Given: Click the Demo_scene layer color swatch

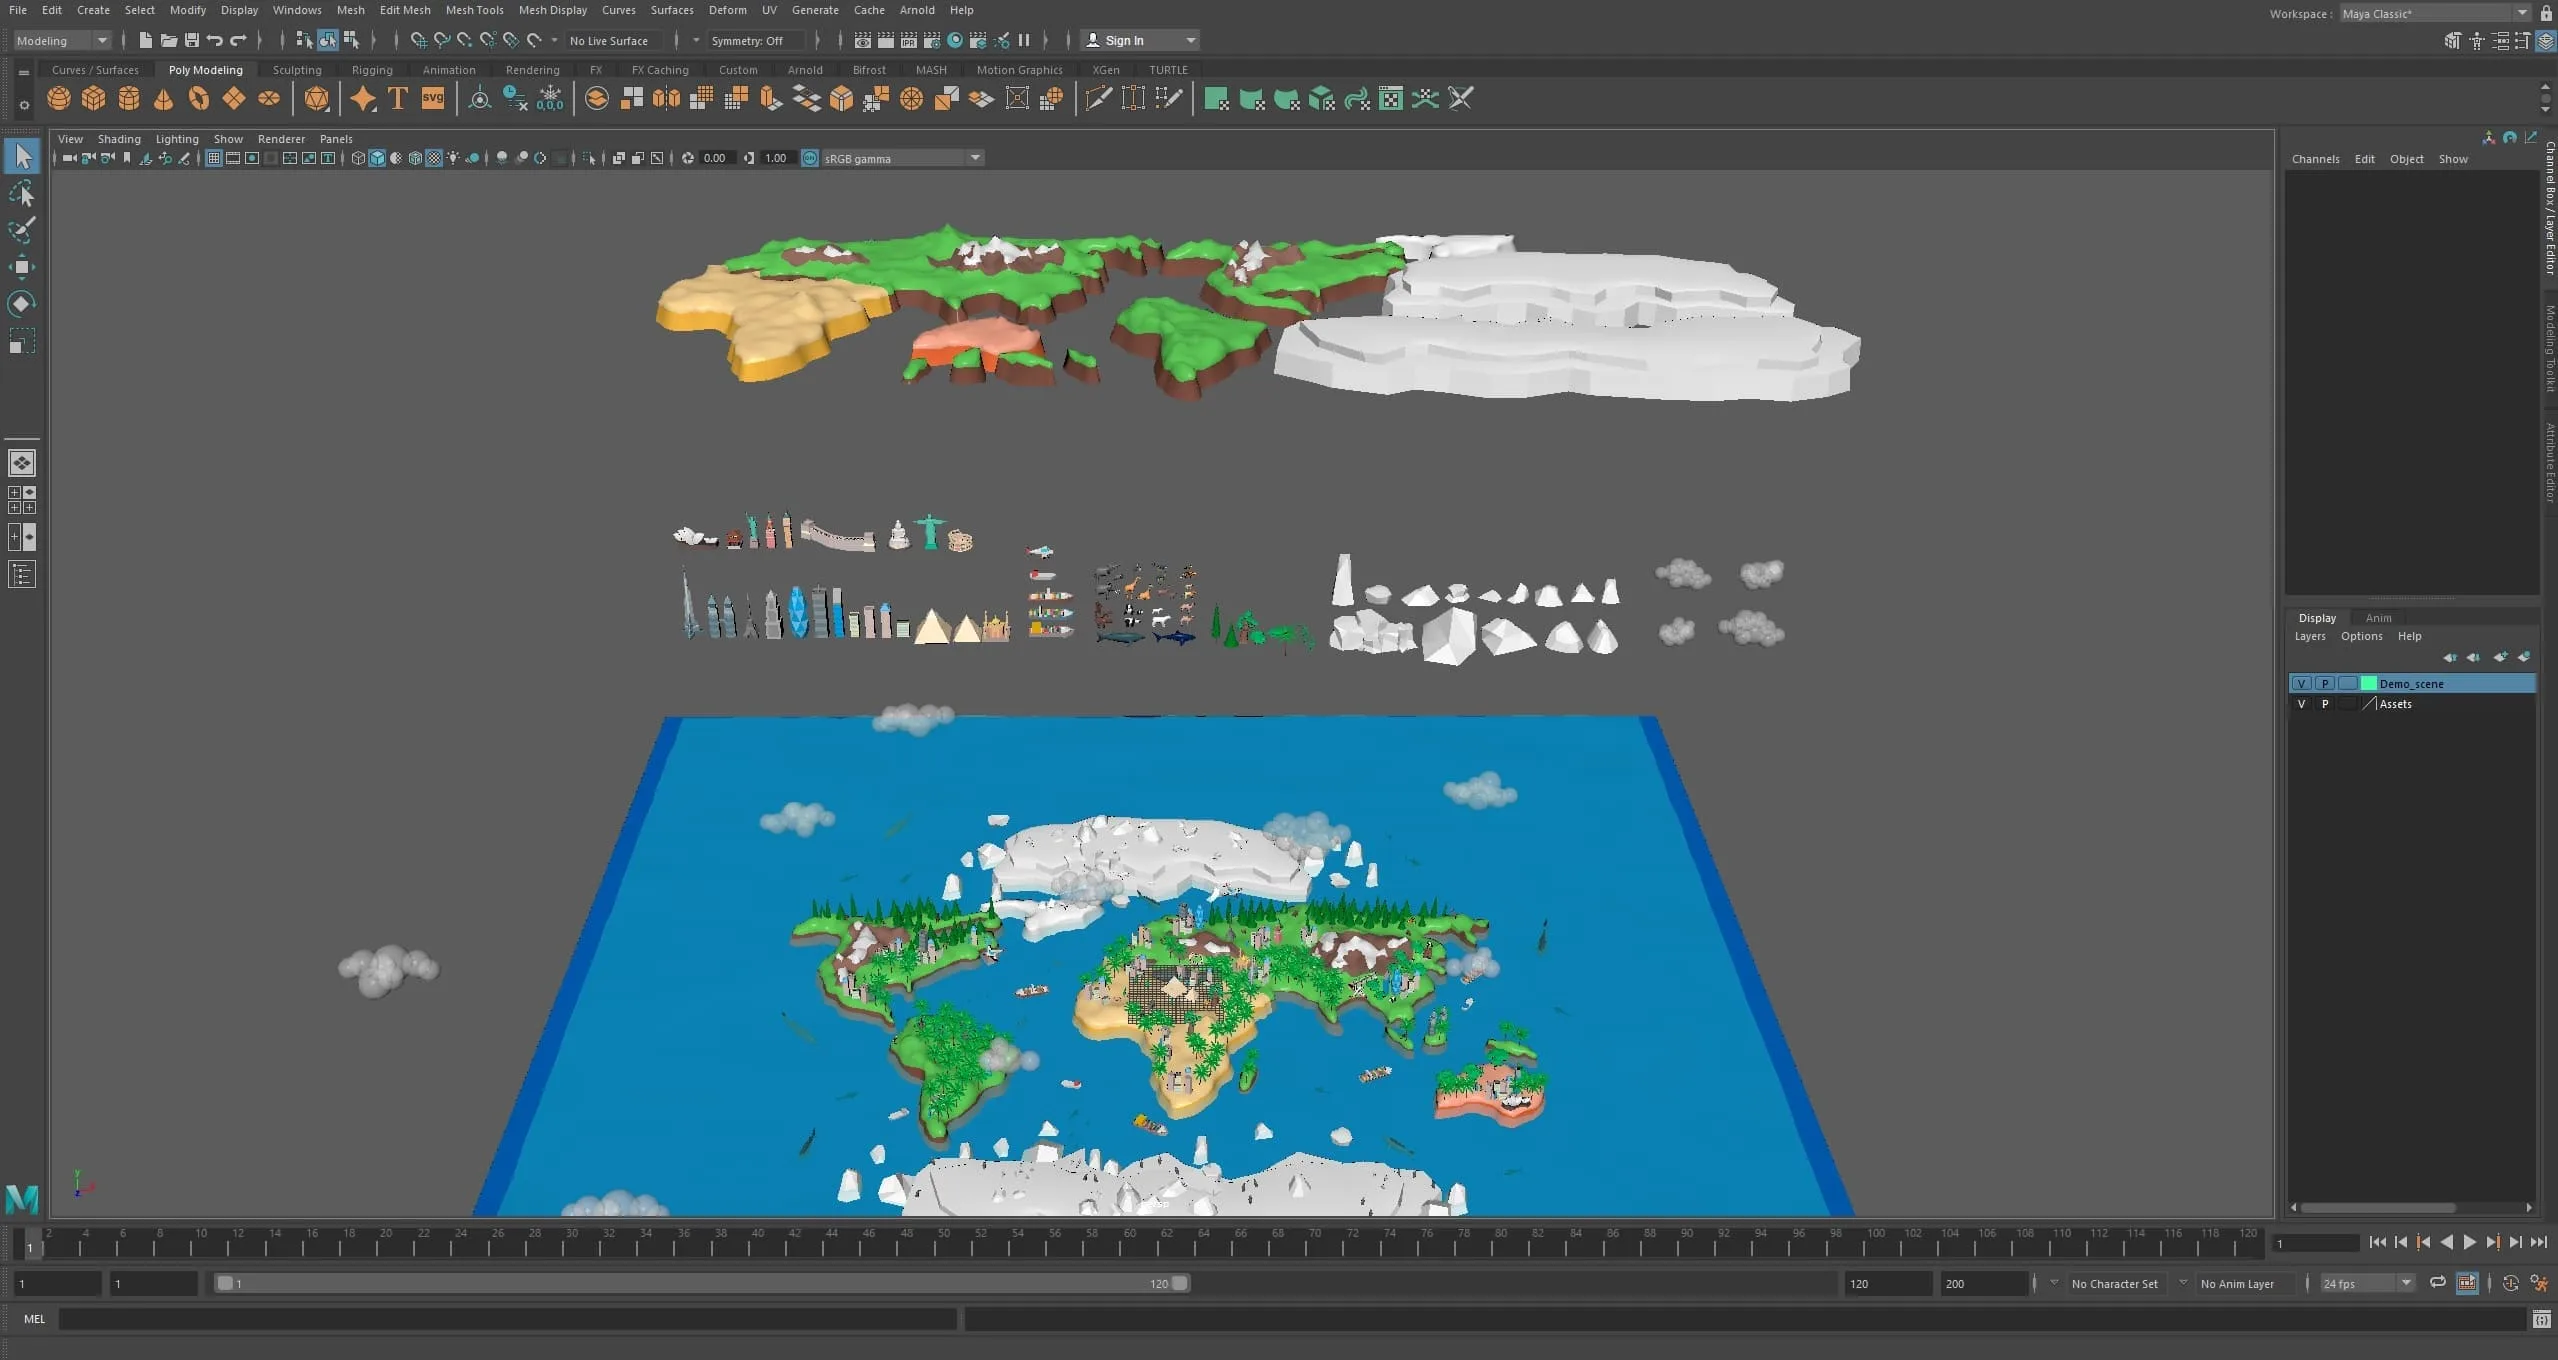Looking at the screenshot, I should click(2368, 684).
